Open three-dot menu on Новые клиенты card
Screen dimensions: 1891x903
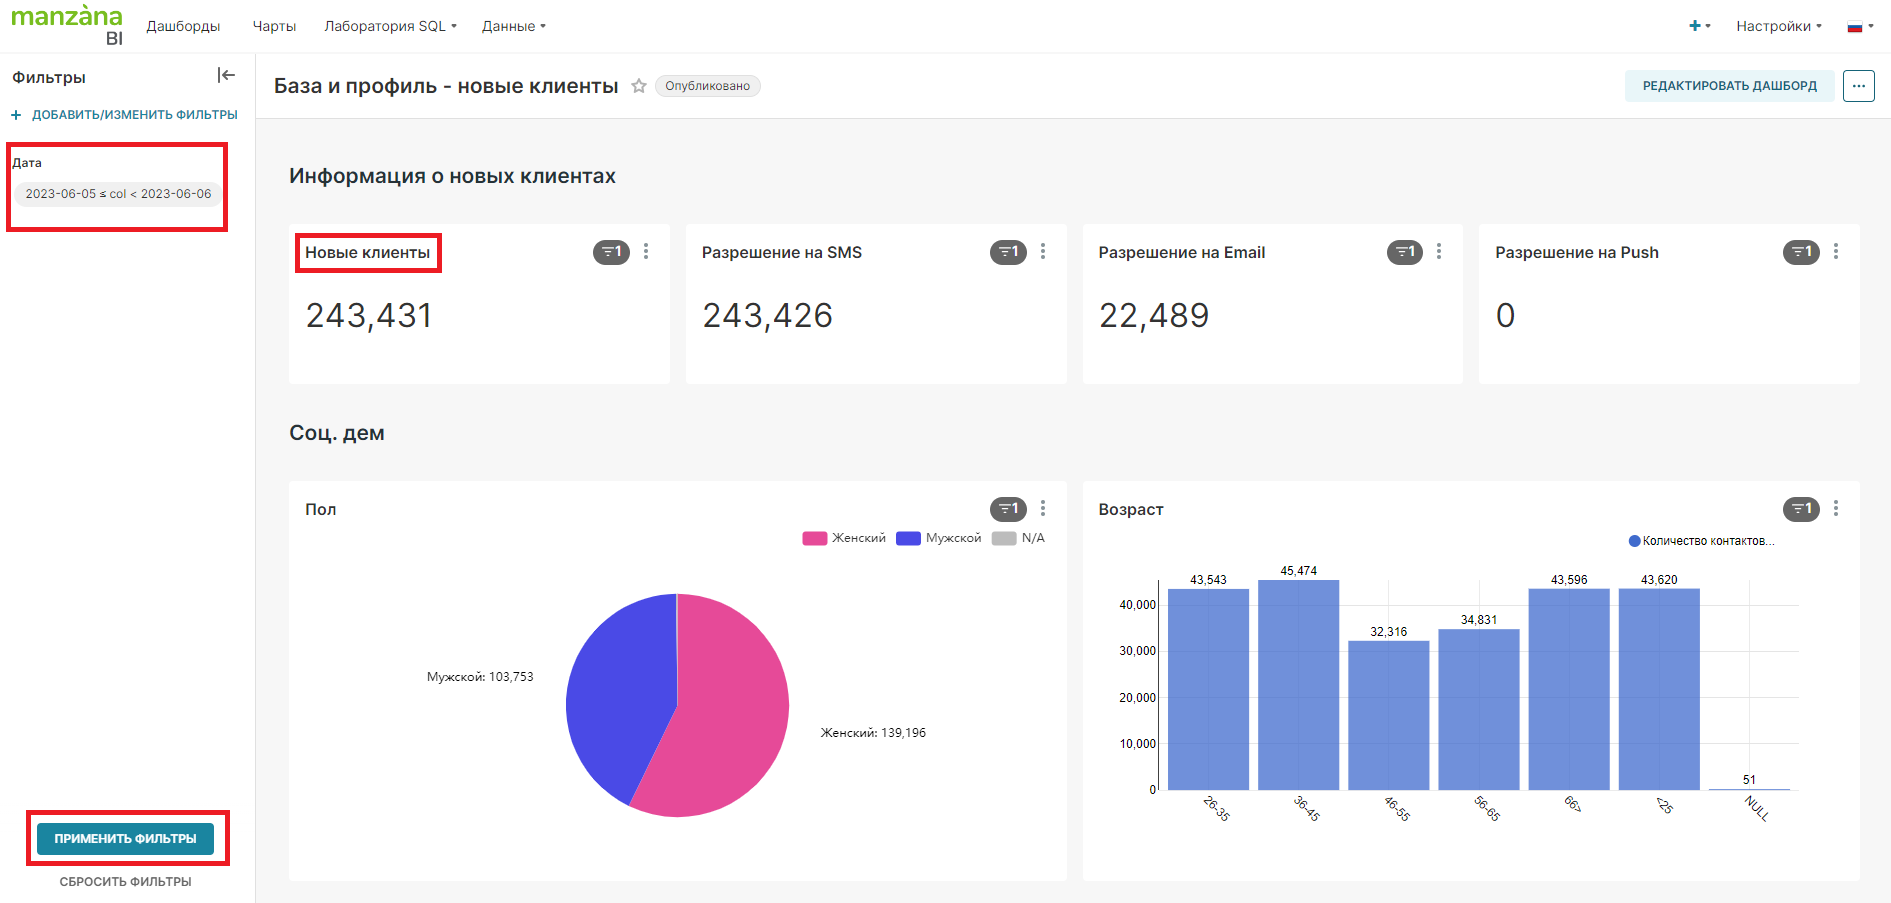click(646, 252)
